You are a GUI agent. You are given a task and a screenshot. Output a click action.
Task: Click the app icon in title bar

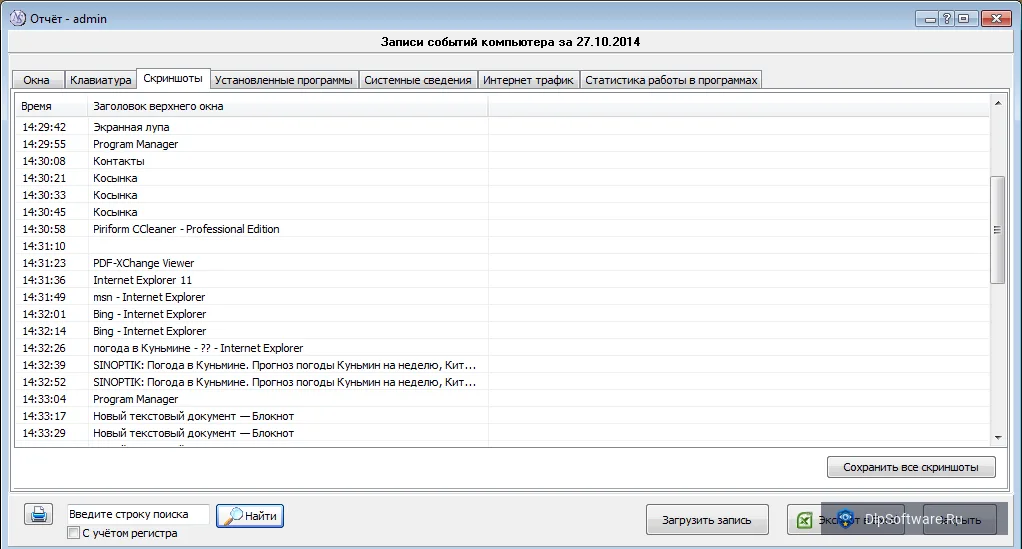coord(18,18)
